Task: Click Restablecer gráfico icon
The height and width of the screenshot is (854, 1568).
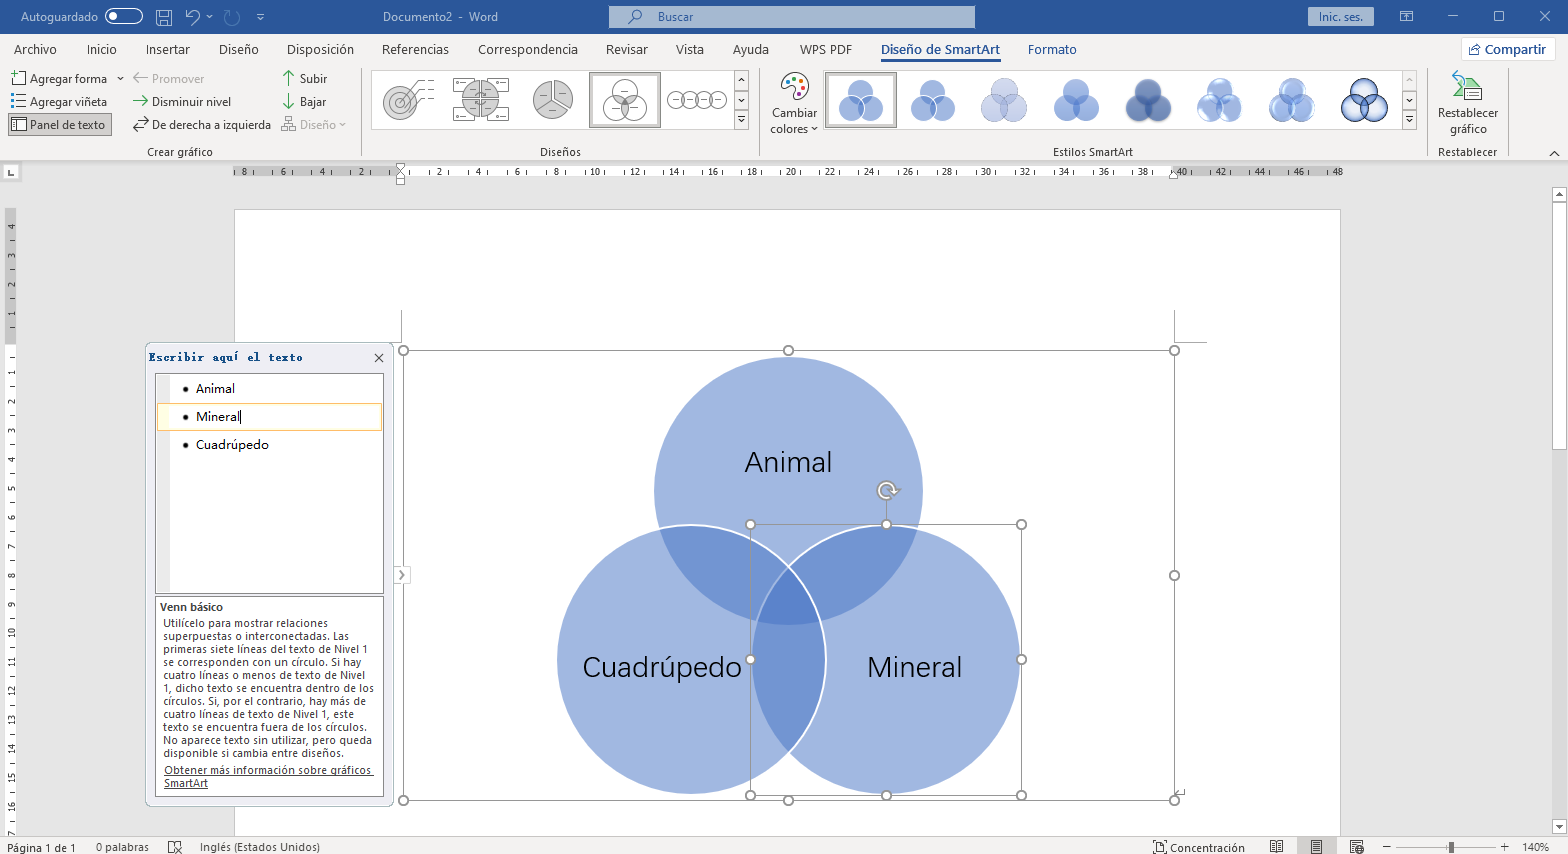Action: coord(1467,104)
